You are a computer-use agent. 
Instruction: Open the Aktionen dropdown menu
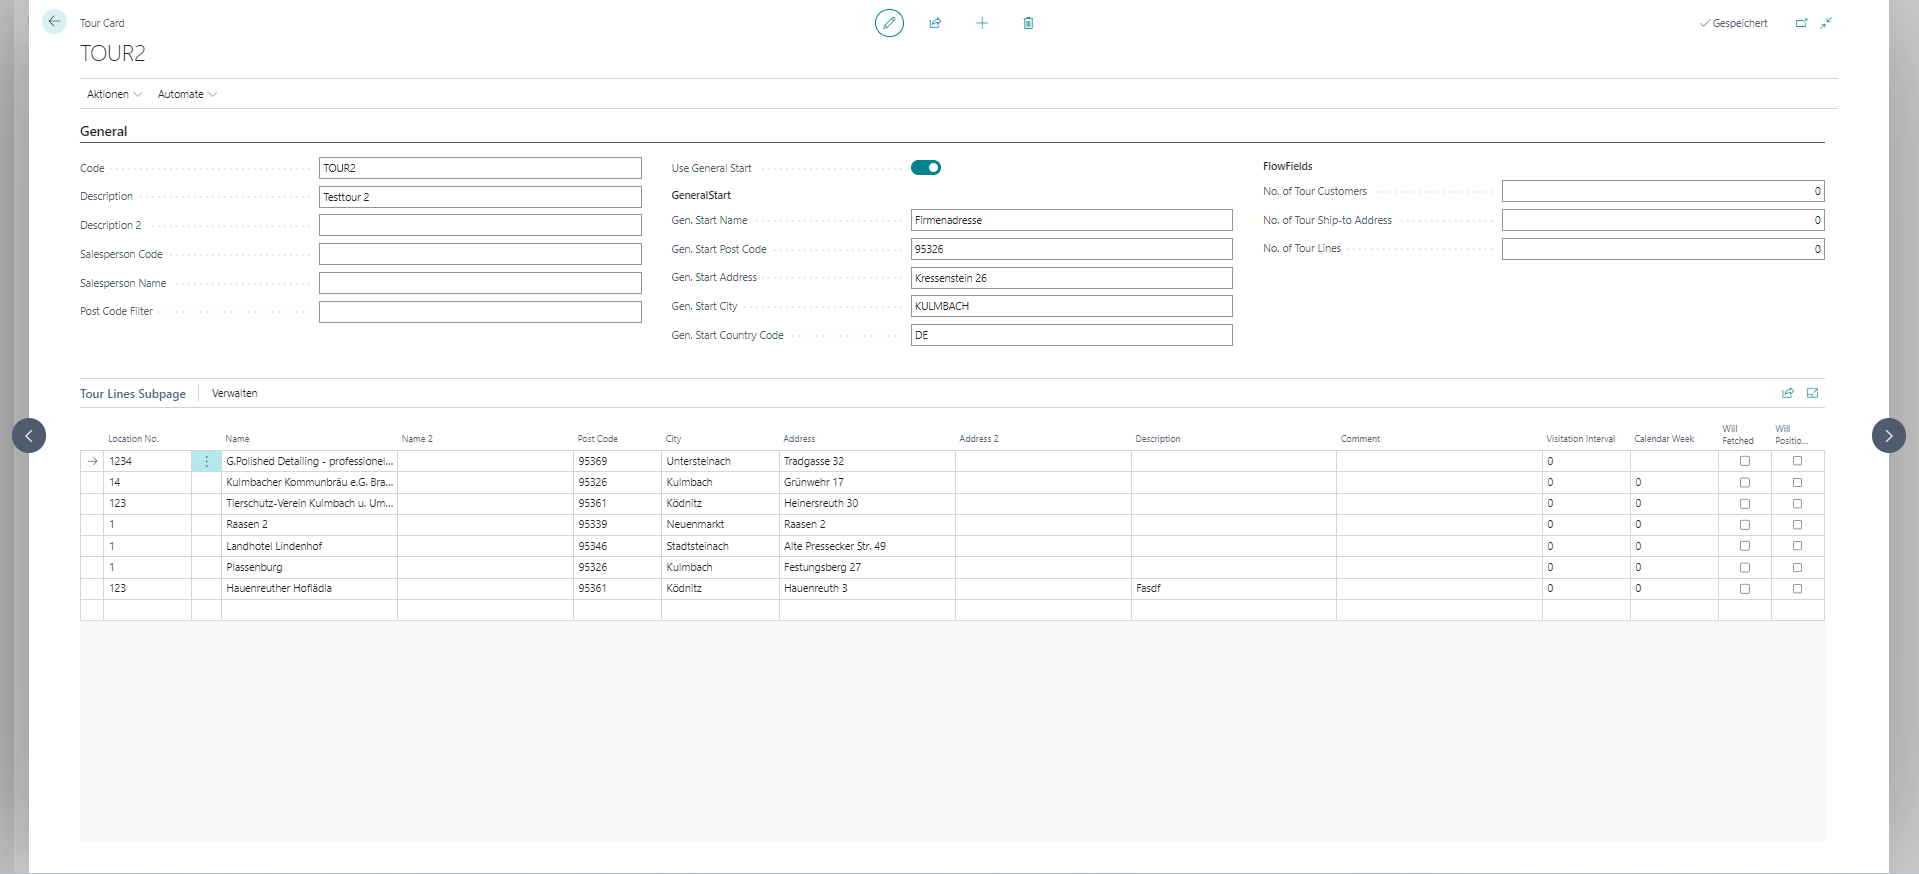[114, 94]
